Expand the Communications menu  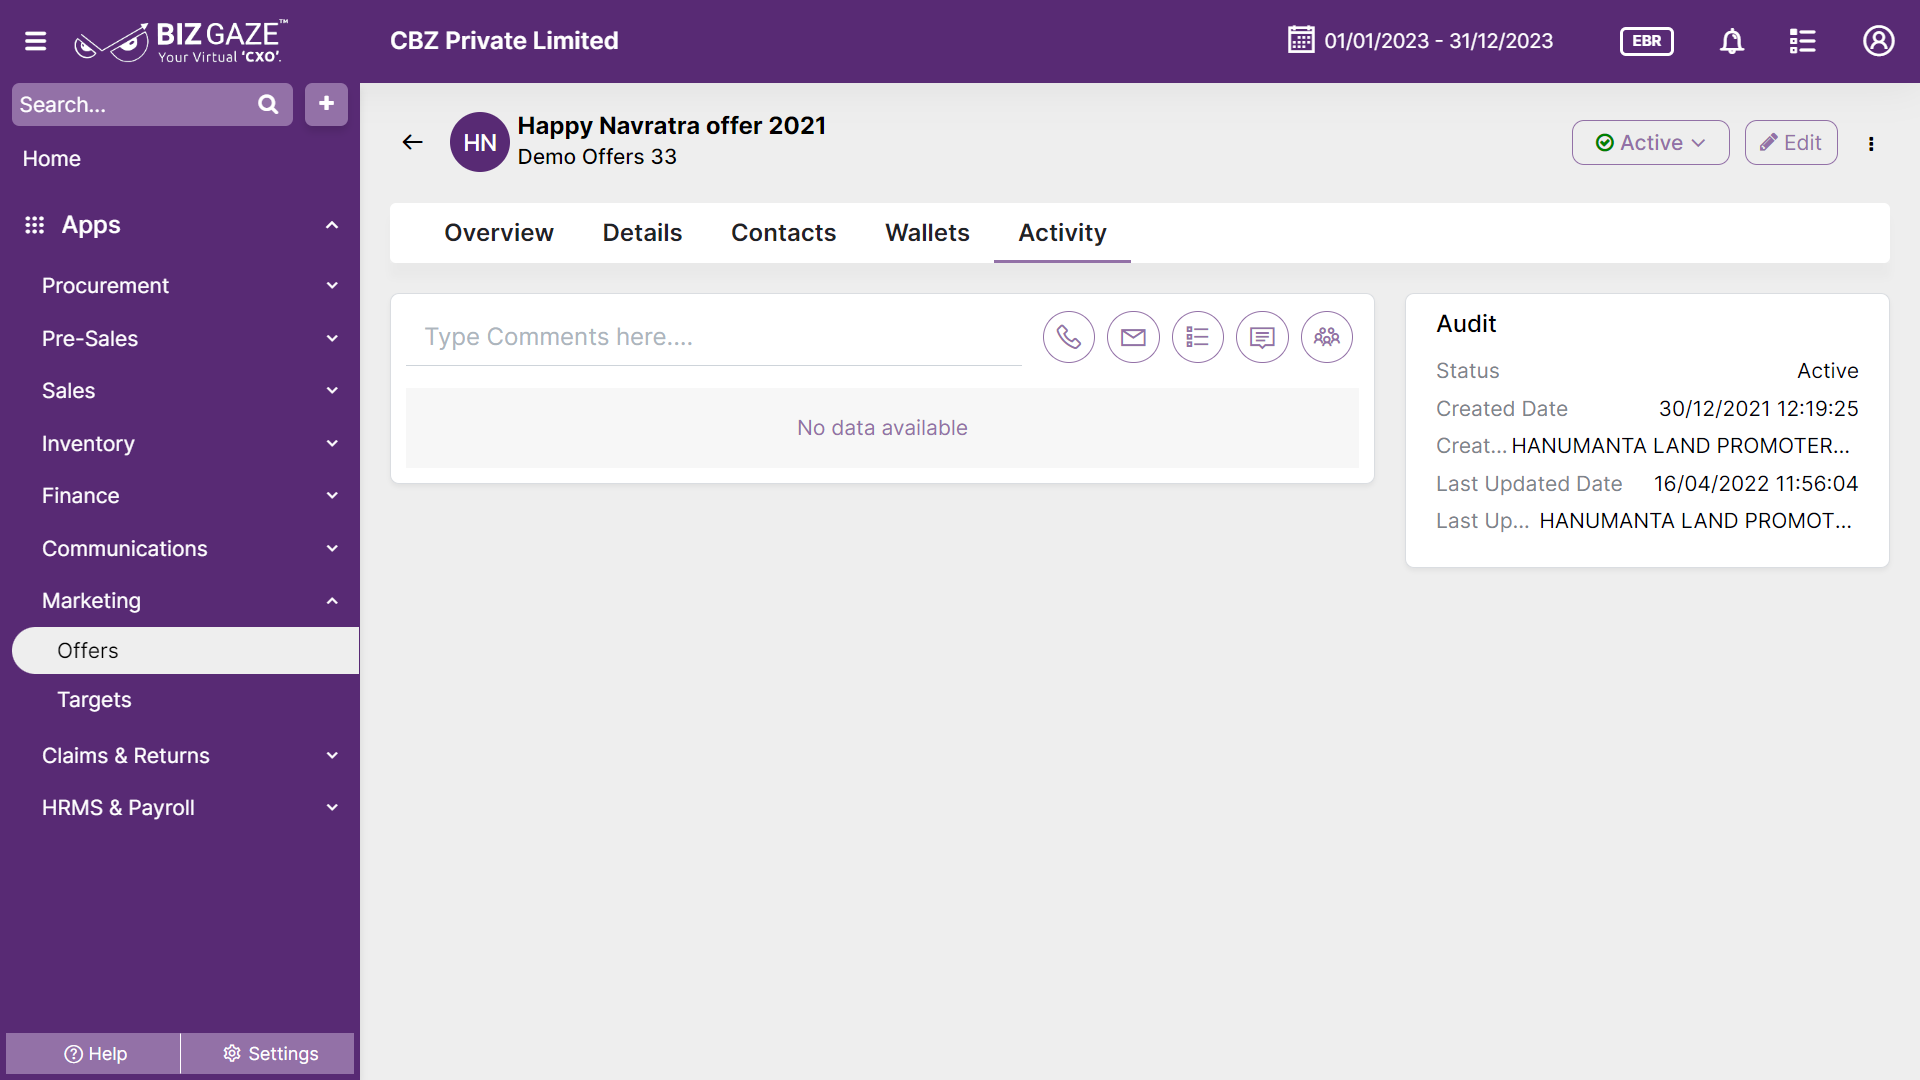(332, 549)
